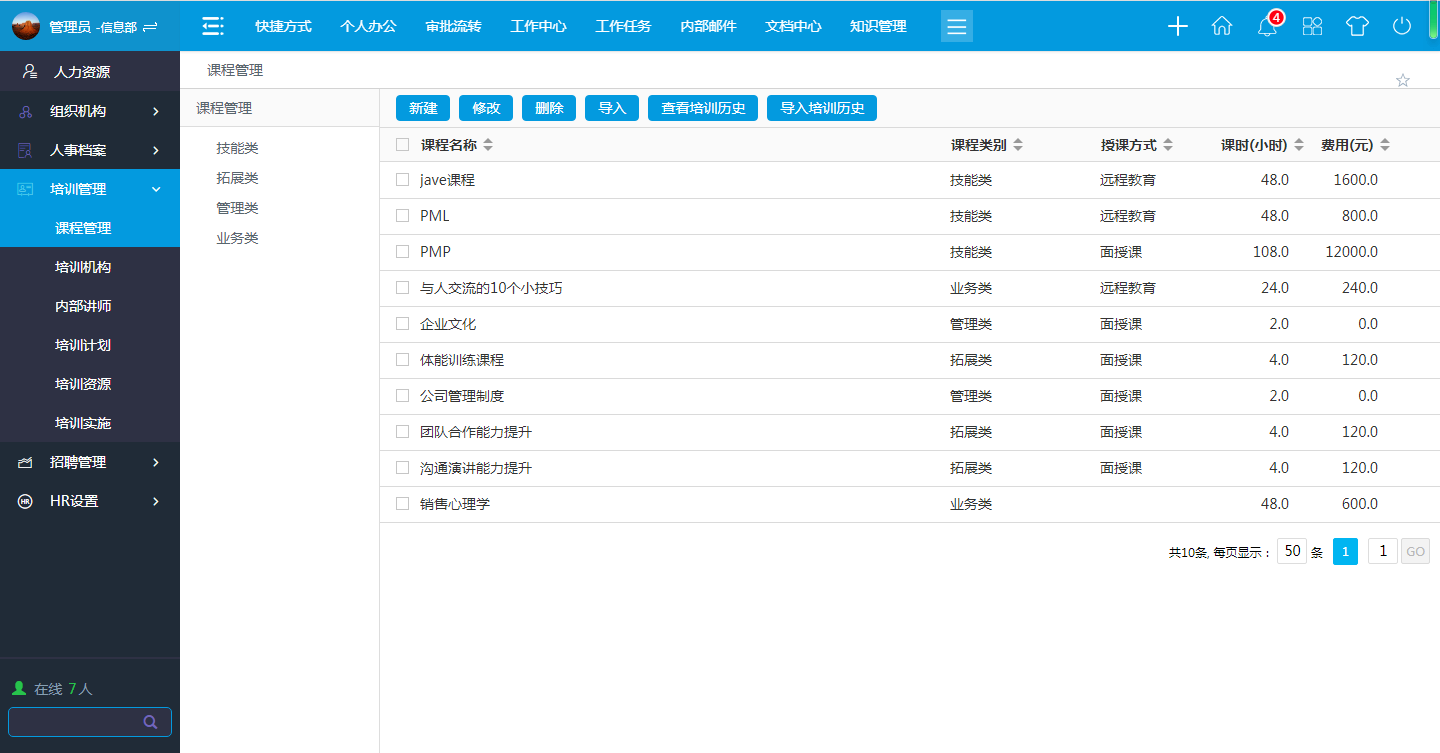1440x753 pixels.
Task: Expand the 招聘管理 sidebar section
Action: (x=156, y=462)
